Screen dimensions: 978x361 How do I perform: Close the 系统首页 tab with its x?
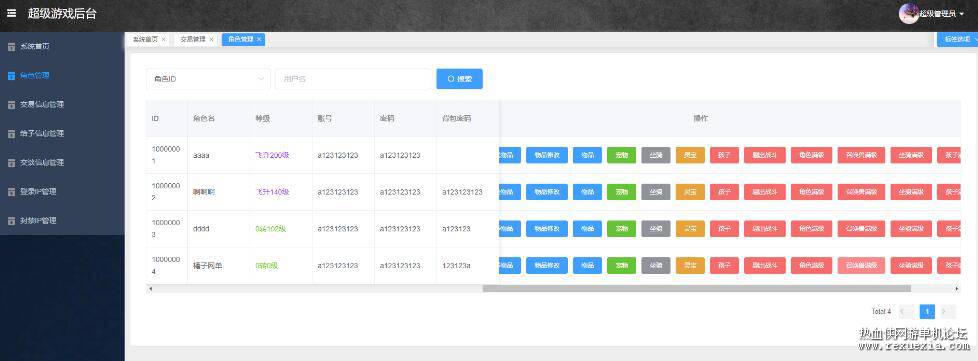pos(163,39)
